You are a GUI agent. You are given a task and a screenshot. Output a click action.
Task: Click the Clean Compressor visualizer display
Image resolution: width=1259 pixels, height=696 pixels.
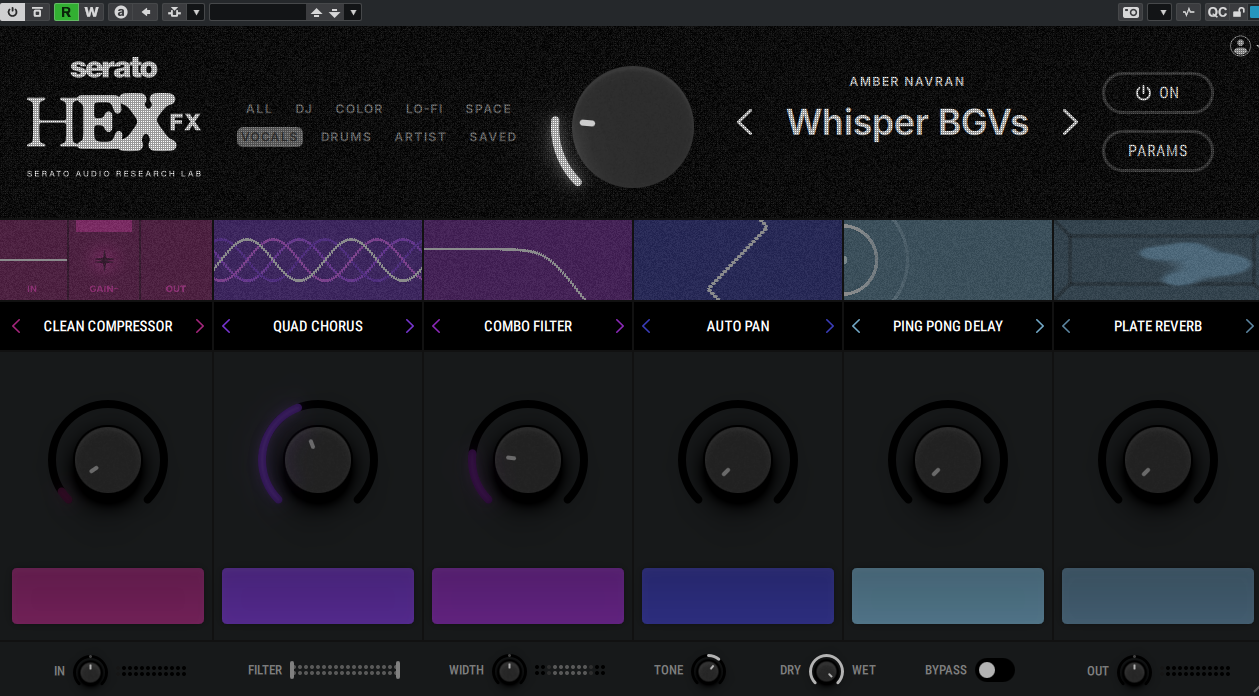click(106, 260)
